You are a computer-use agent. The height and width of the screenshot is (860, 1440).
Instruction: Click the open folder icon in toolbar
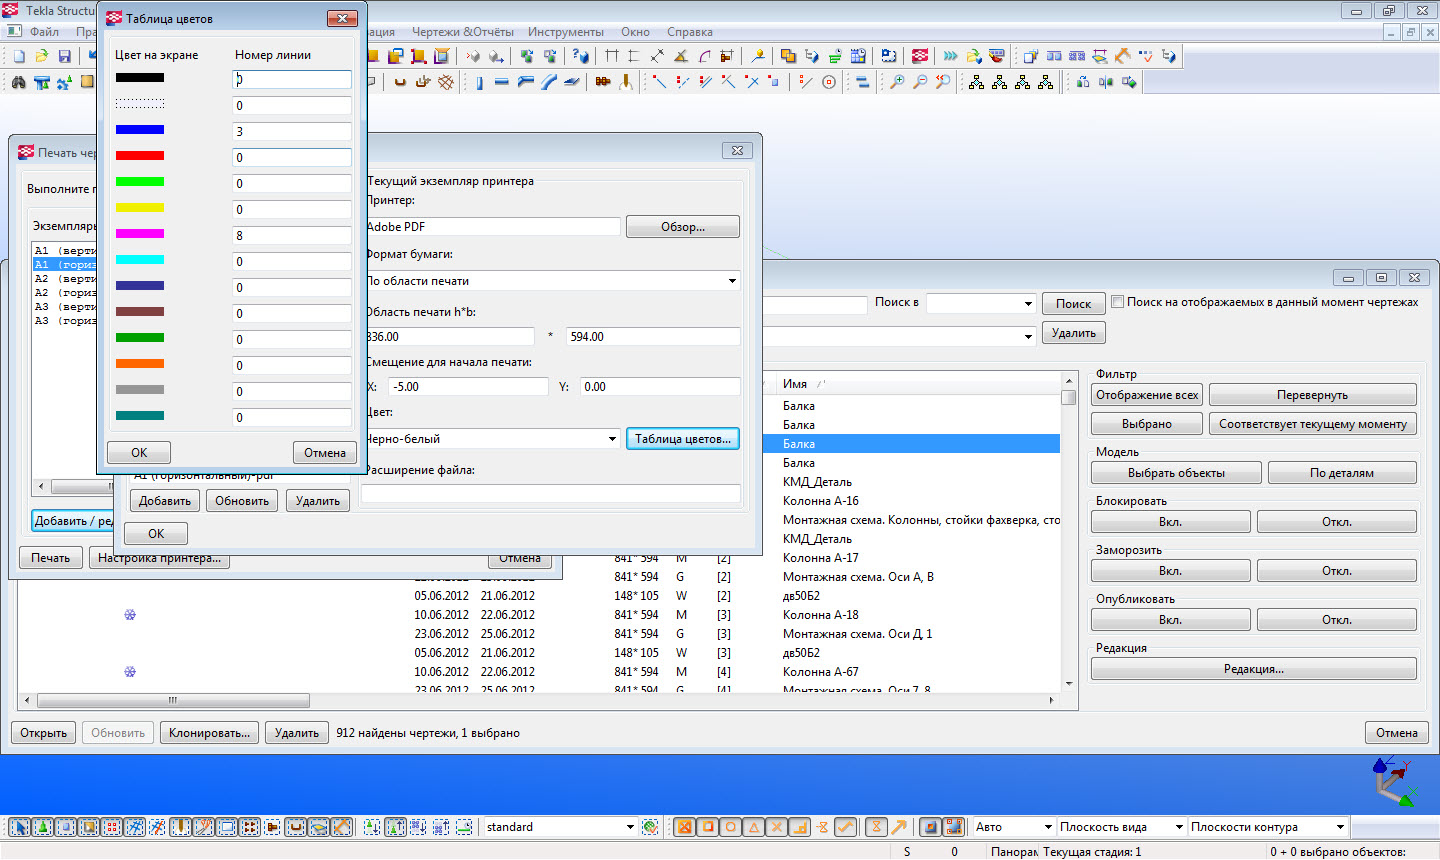[x=41, y=56]
